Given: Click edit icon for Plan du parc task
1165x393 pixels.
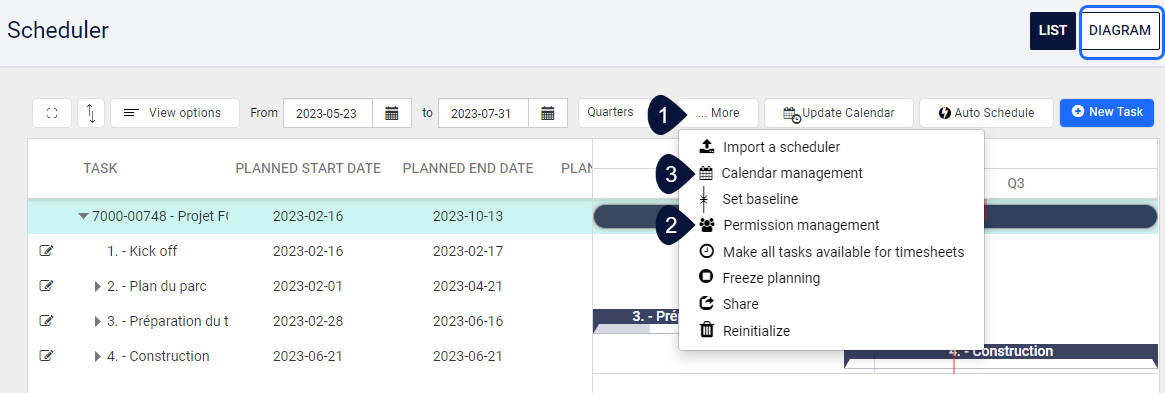Looking at the screenshot, I should tap(46, 286).
